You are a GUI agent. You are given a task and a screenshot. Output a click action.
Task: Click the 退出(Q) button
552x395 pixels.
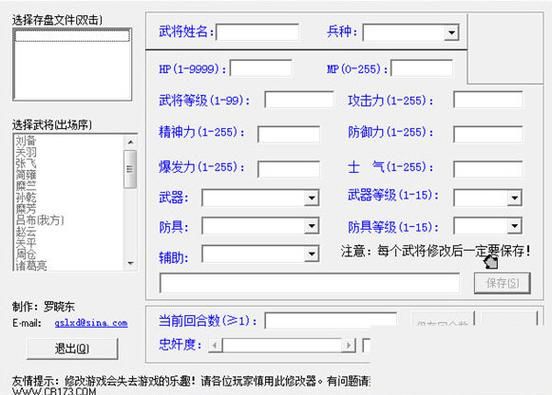(x=72, y=349)
